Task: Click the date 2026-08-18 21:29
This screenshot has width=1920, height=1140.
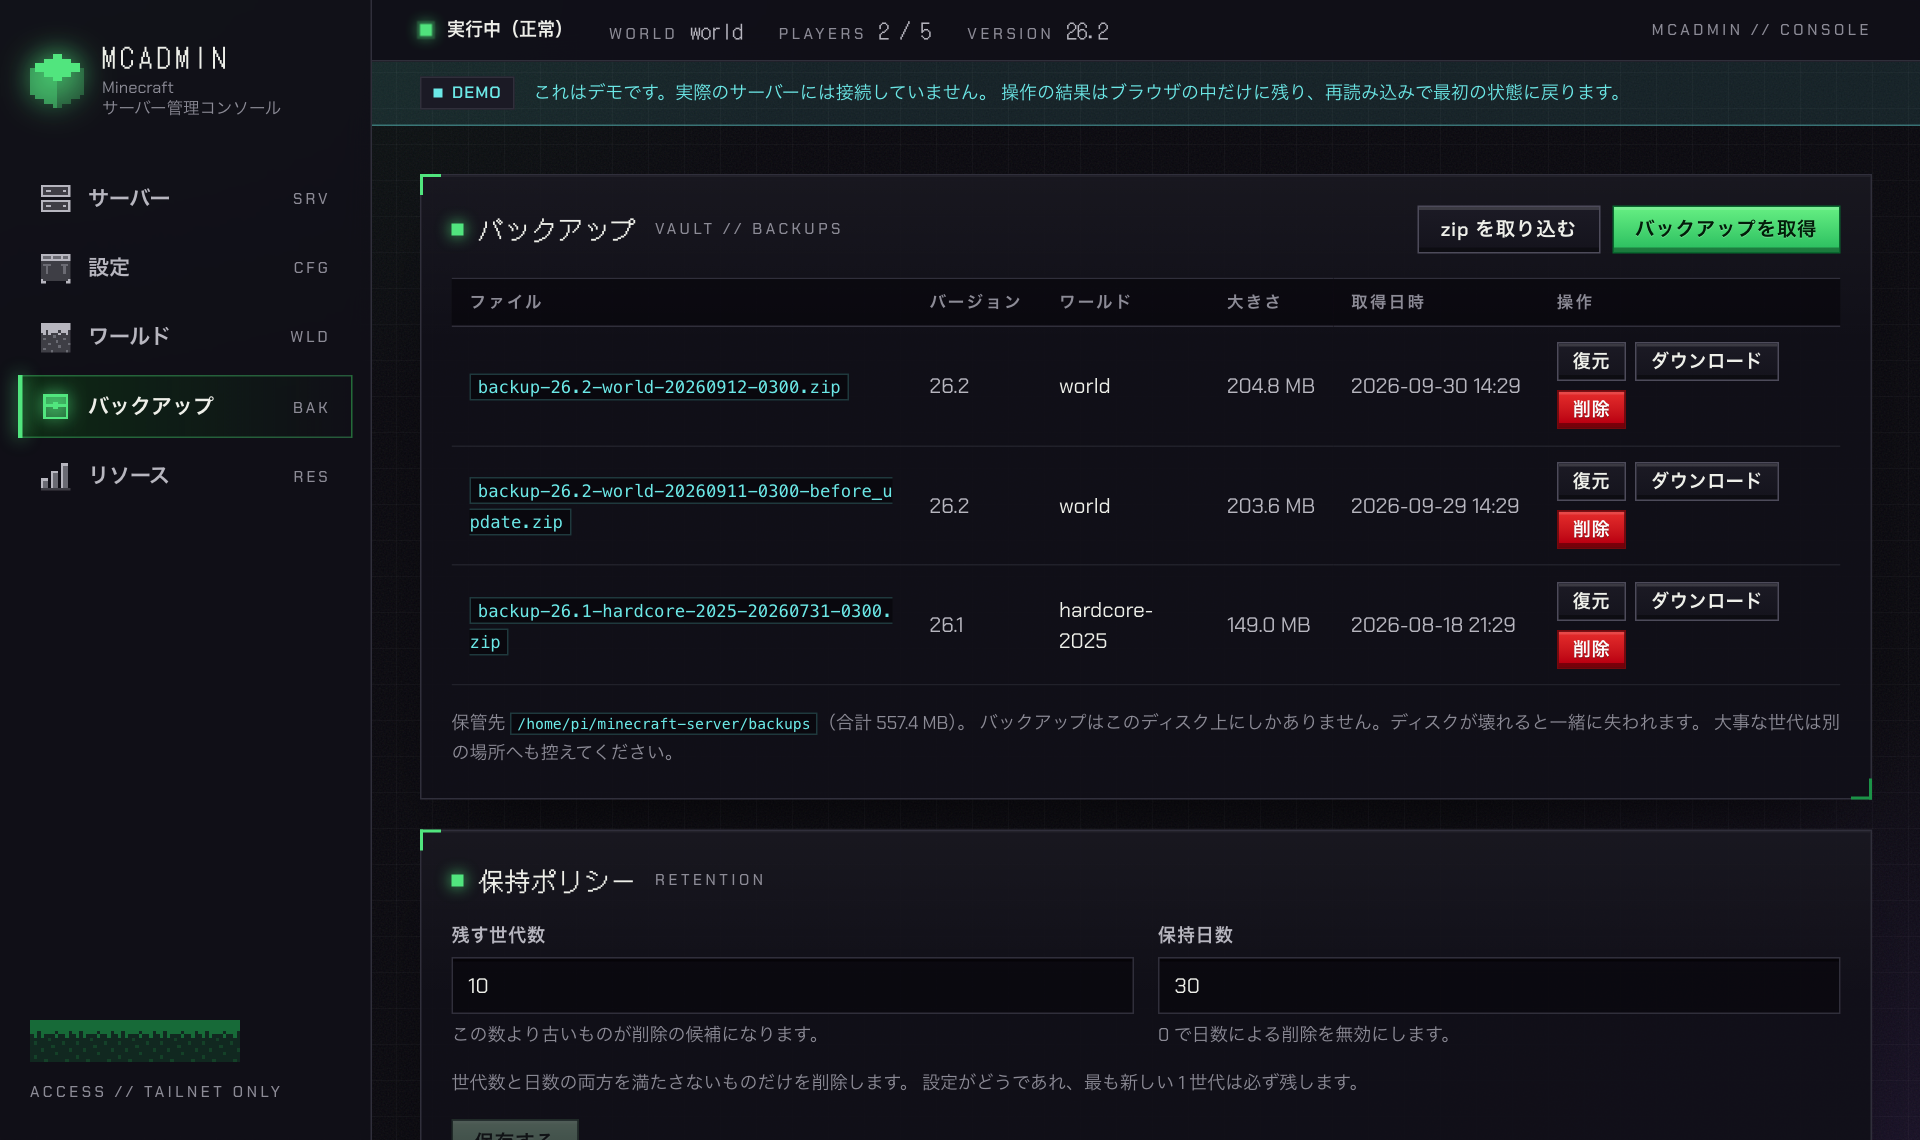Action: coord(1433,625)
